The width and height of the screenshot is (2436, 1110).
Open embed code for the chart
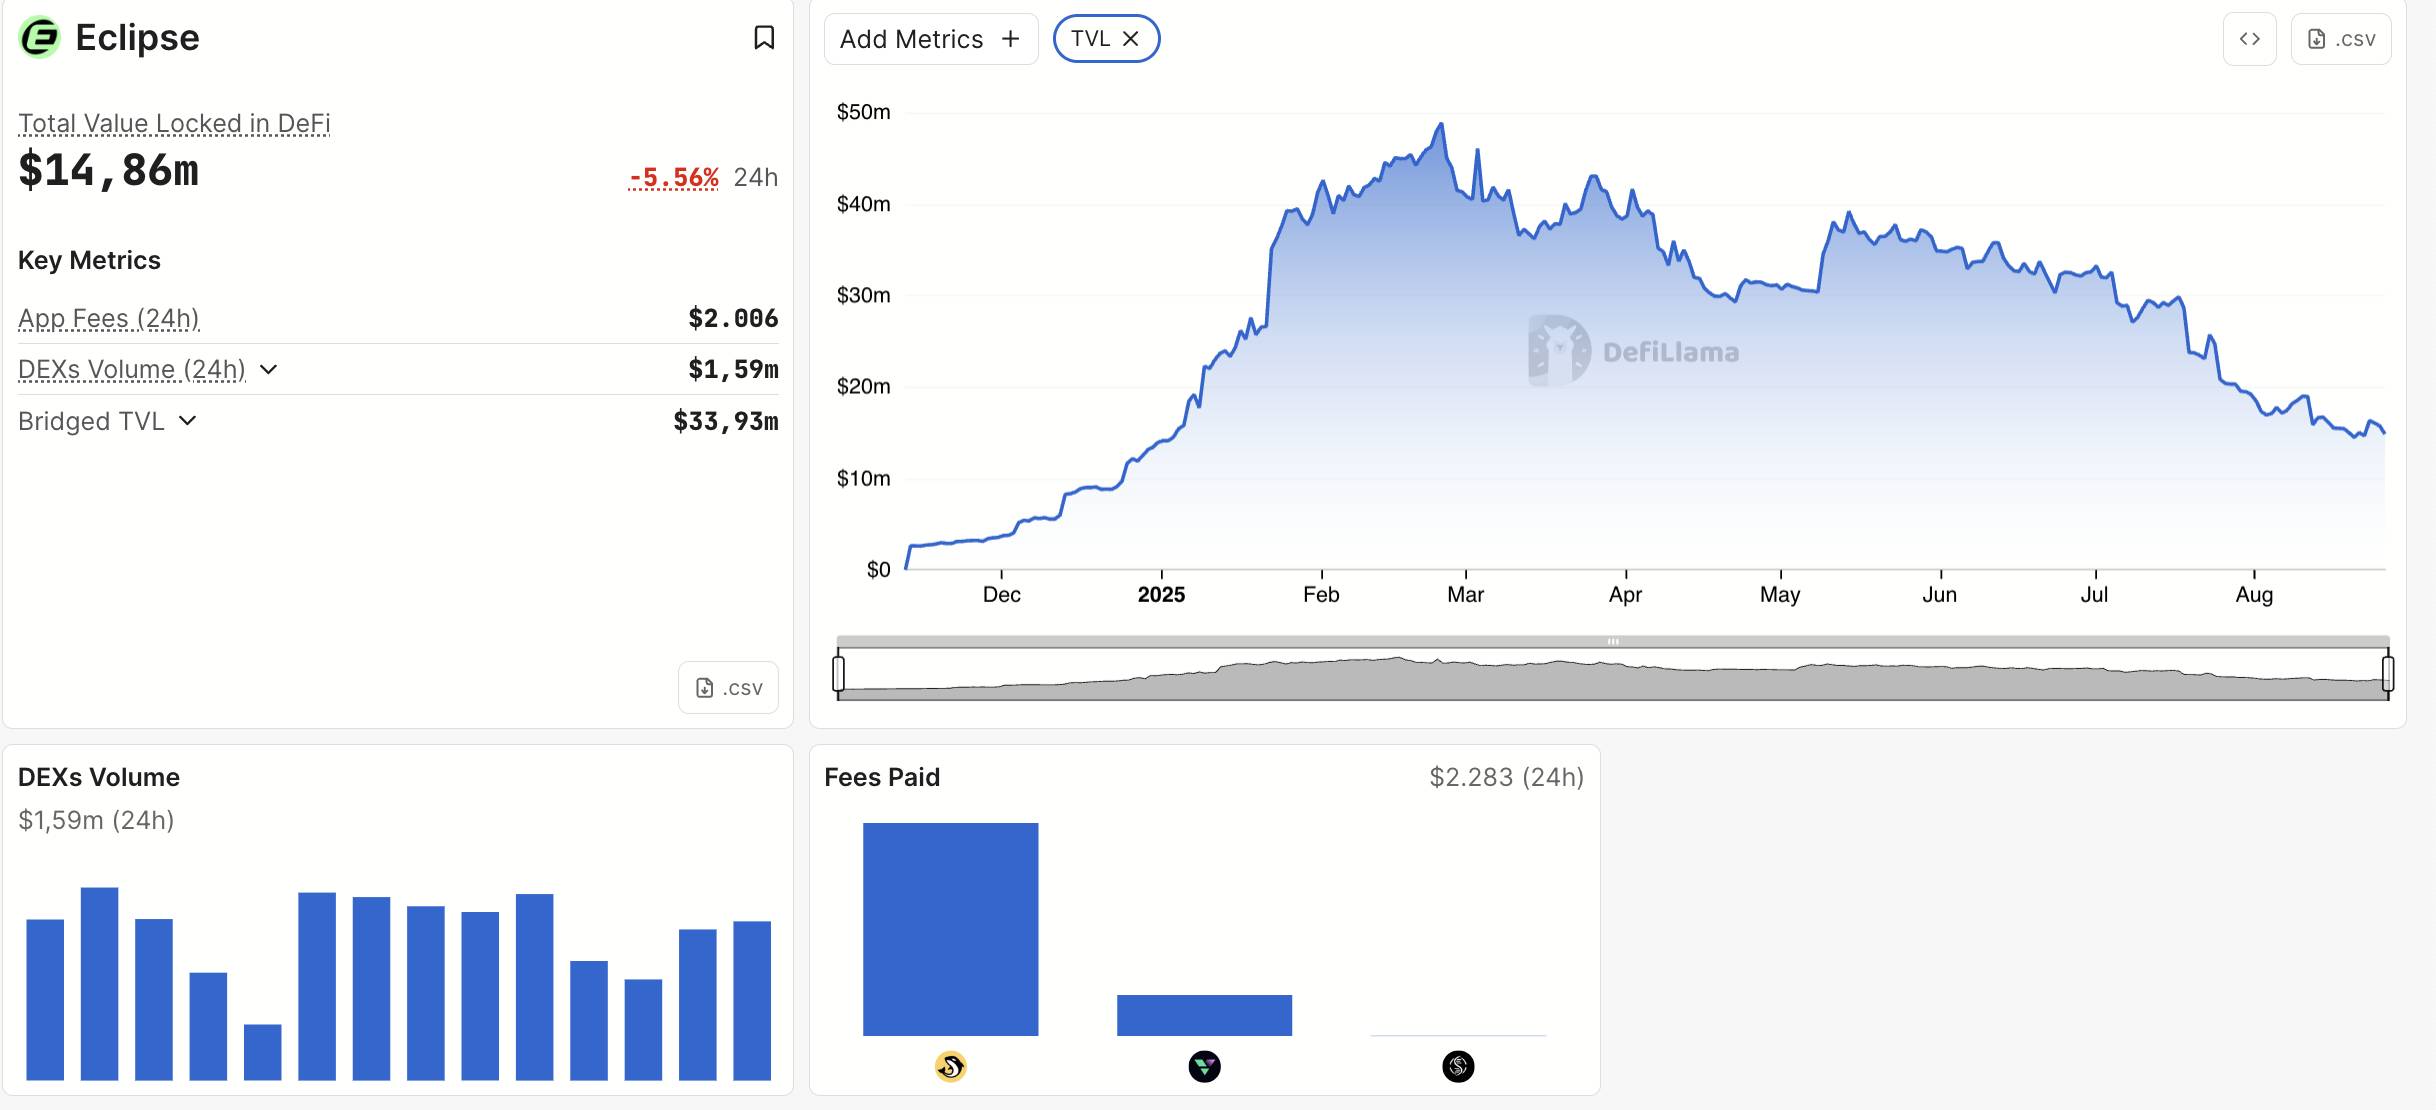point(2249,39)
